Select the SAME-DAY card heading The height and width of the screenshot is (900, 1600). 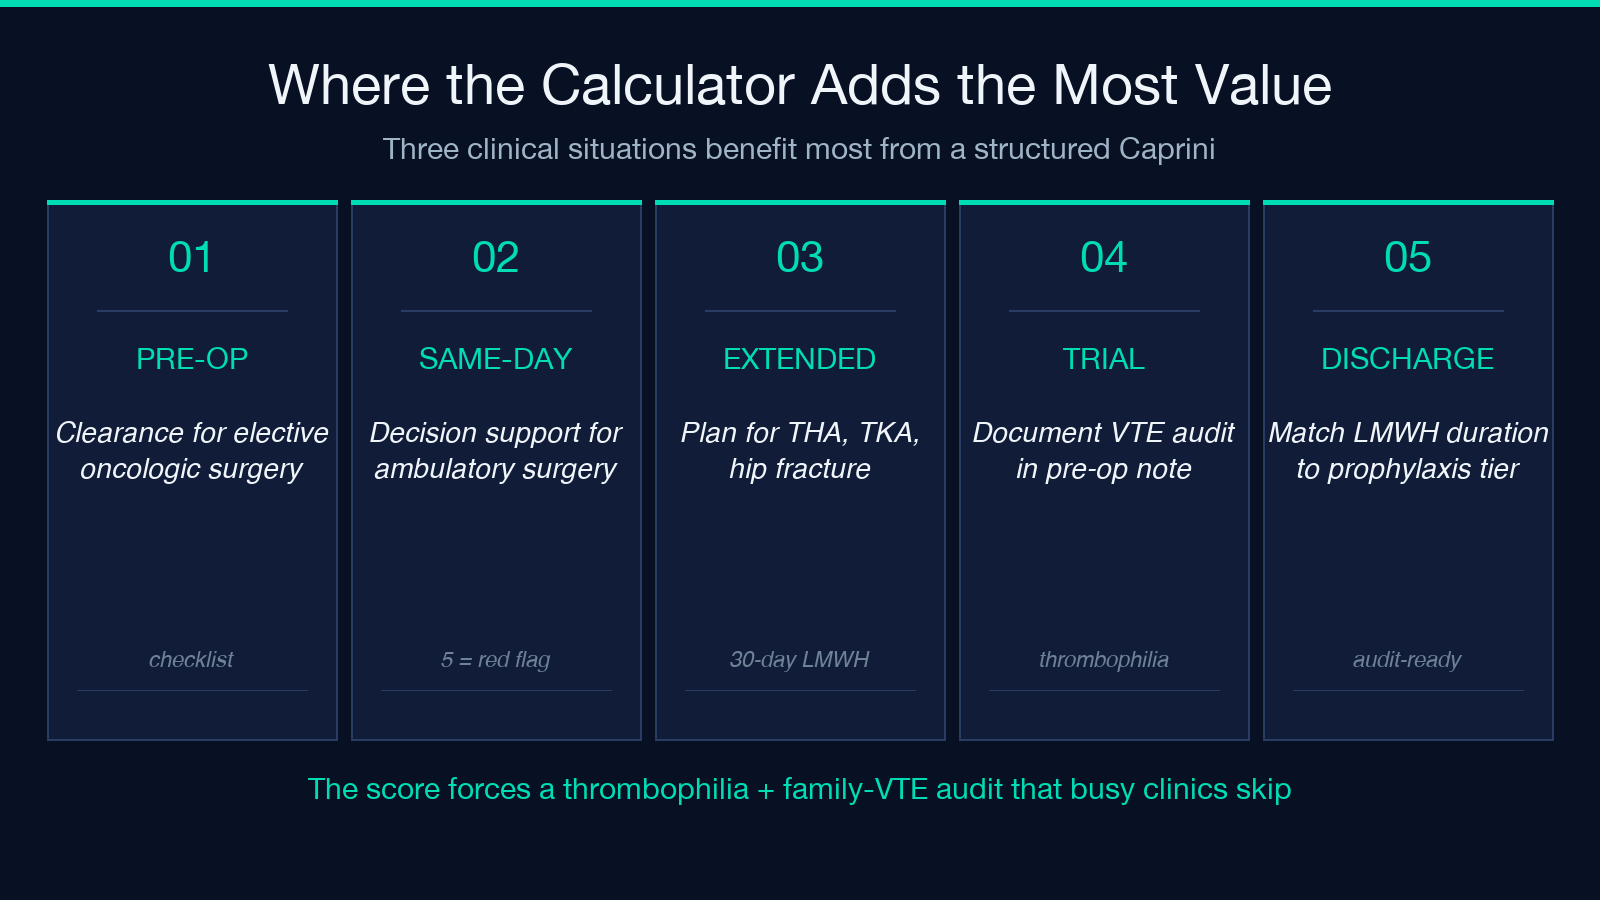click(x=496, y=359)
